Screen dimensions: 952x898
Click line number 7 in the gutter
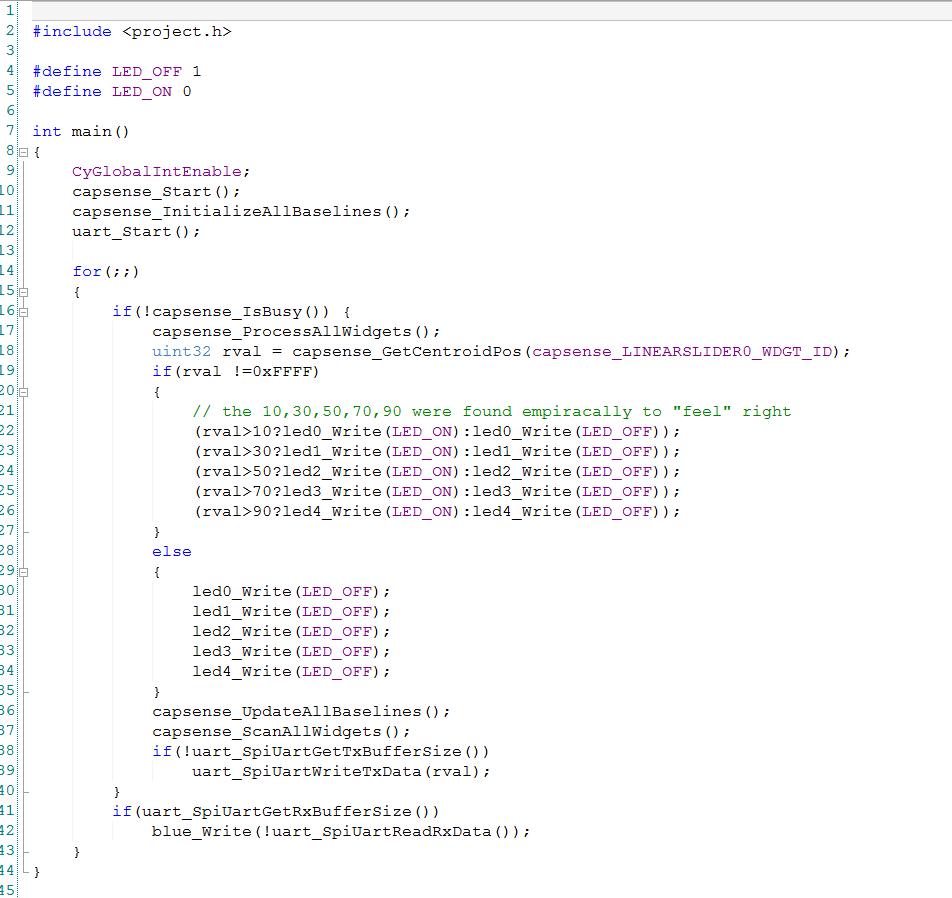[10, 131]
